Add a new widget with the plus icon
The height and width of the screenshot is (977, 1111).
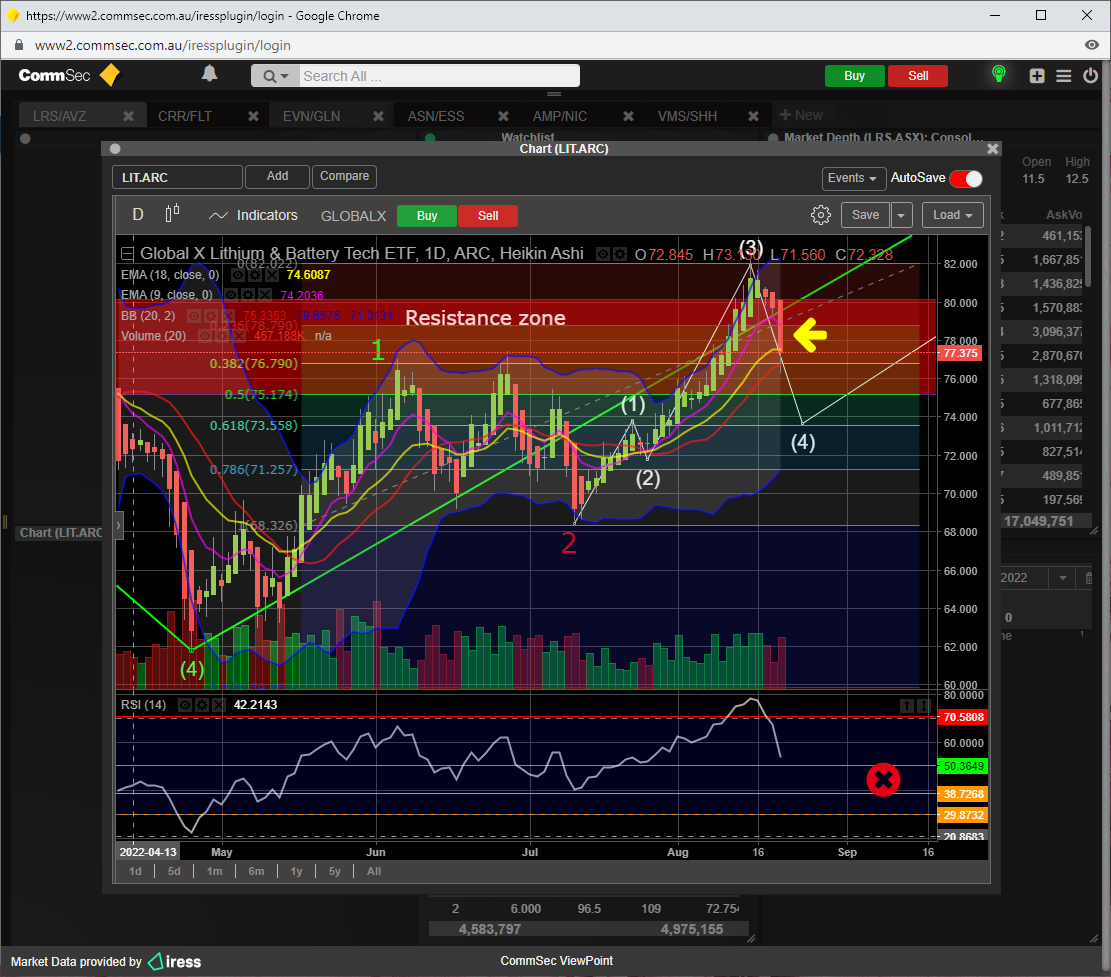coord(1037,76)
